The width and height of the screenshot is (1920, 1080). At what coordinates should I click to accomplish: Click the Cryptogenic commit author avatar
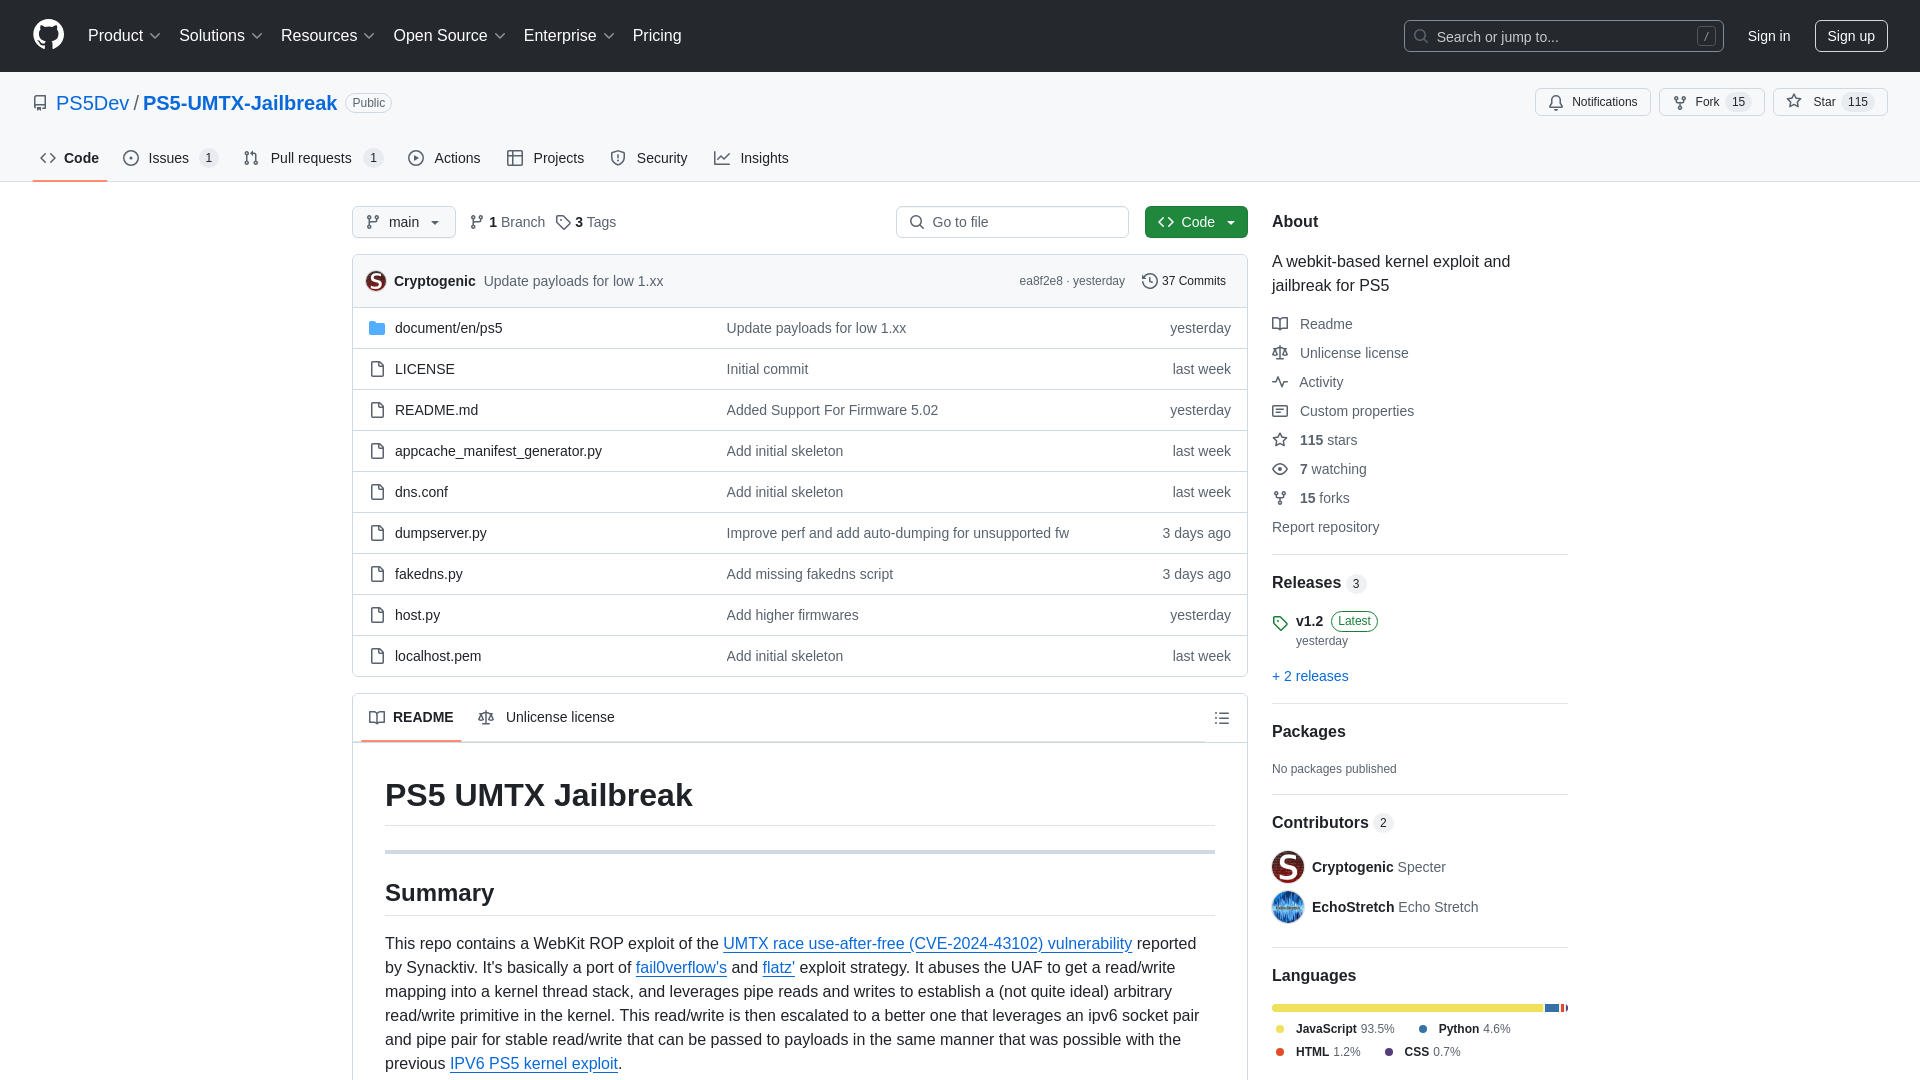[376, 281]
